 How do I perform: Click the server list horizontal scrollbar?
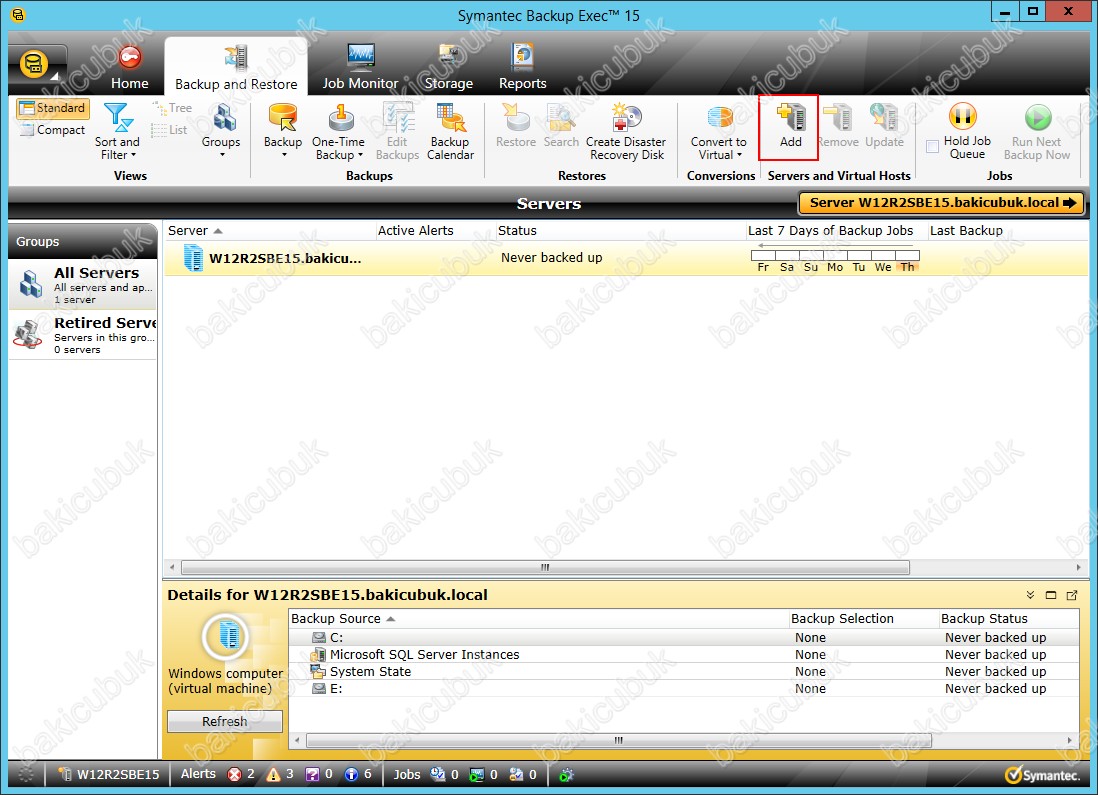tap(545, 567)
